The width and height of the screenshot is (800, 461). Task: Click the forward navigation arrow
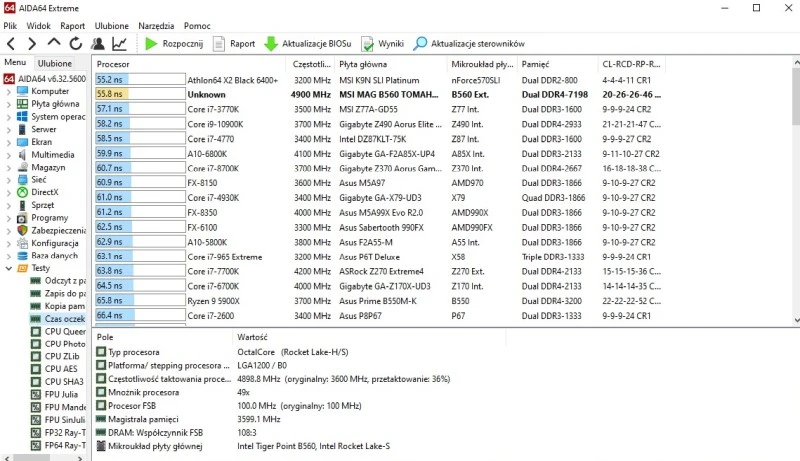(x=32, y=44)
